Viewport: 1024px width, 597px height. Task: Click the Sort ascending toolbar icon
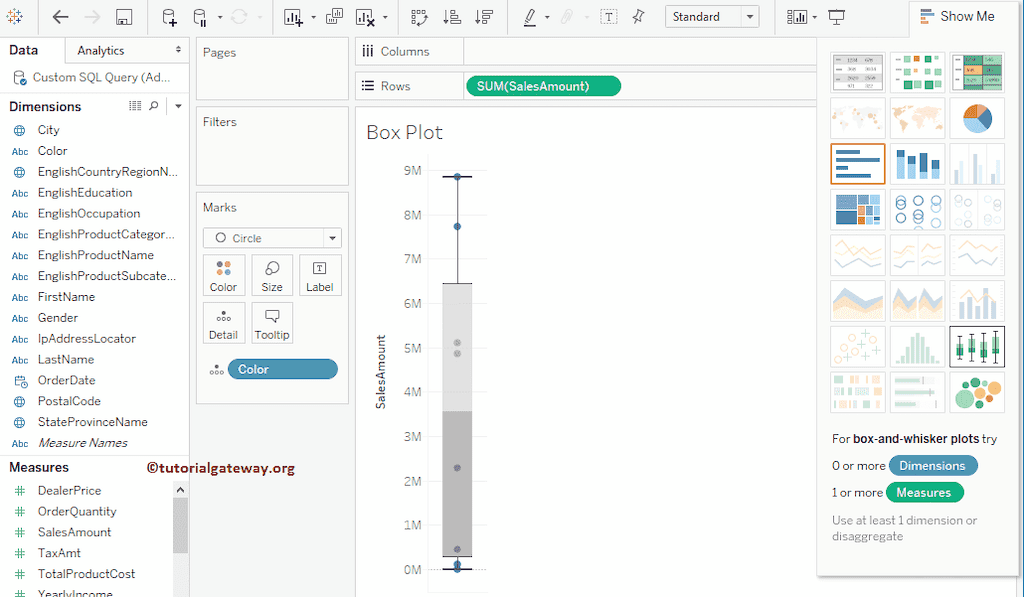(x=451, y=17)
